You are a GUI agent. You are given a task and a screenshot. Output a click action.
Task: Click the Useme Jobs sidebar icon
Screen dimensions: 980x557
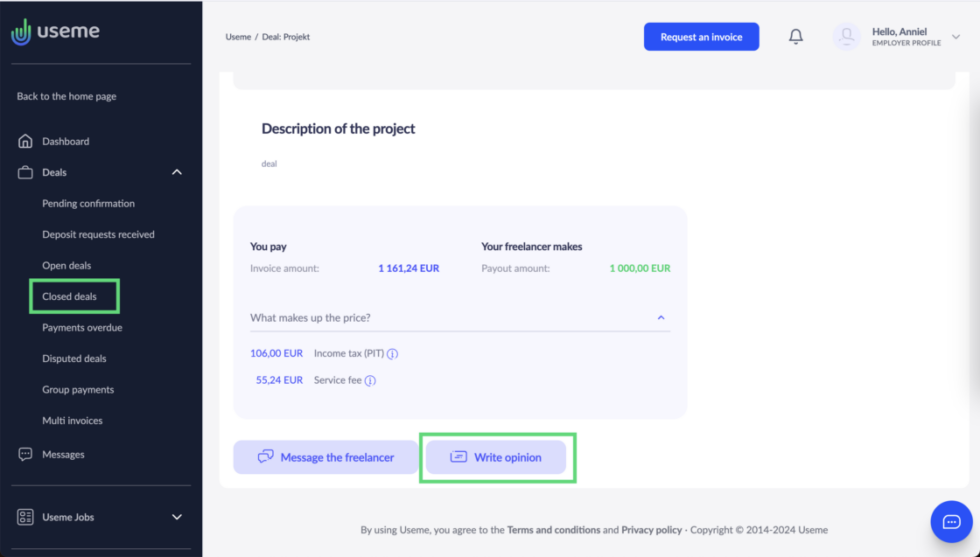[x=26, y=517]
